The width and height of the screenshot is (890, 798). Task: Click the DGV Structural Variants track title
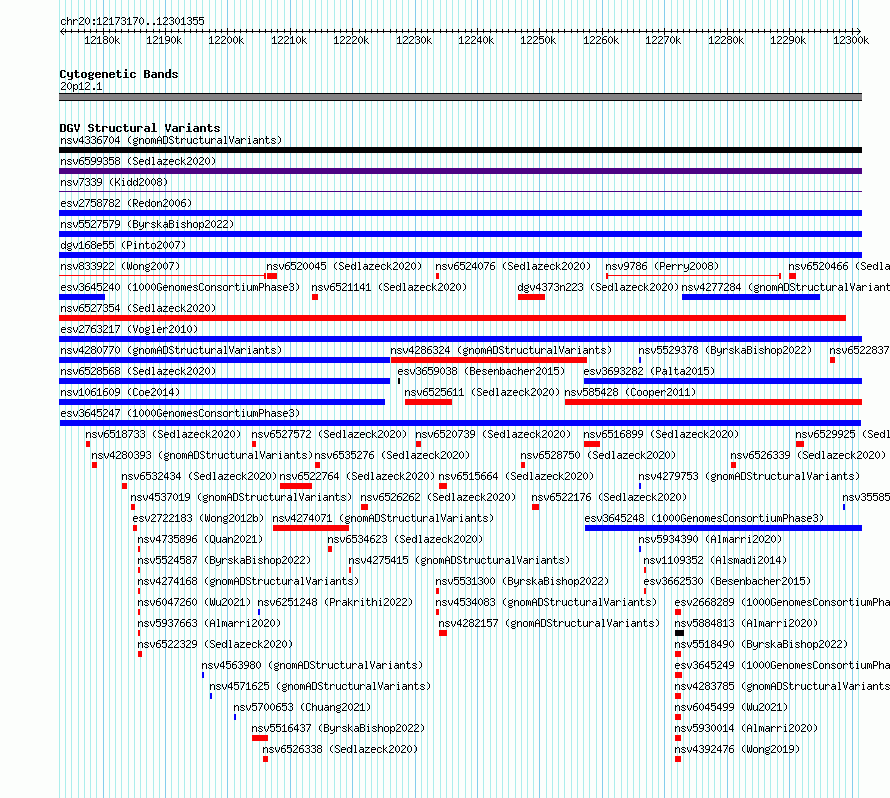(x=140, y=128)
